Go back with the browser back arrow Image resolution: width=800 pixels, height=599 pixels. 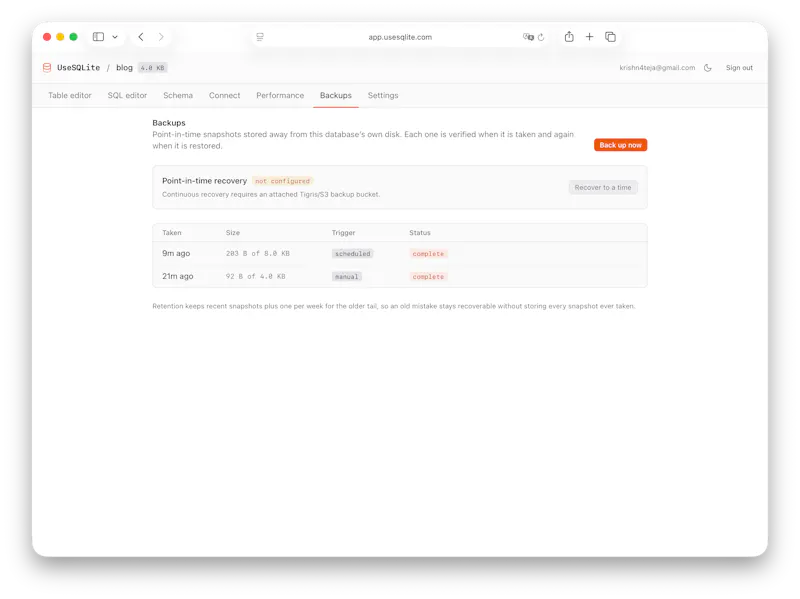141,37
